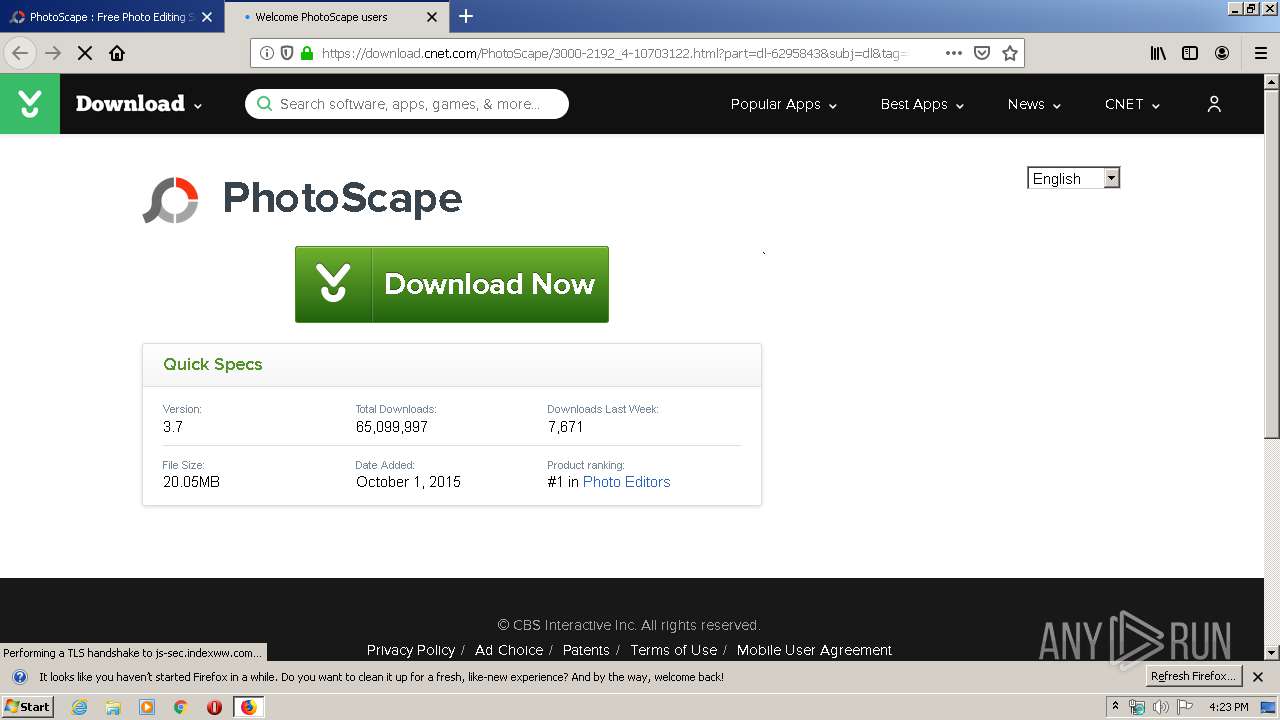Open Windows Explorer folder in taskbar

coord(113,707)
